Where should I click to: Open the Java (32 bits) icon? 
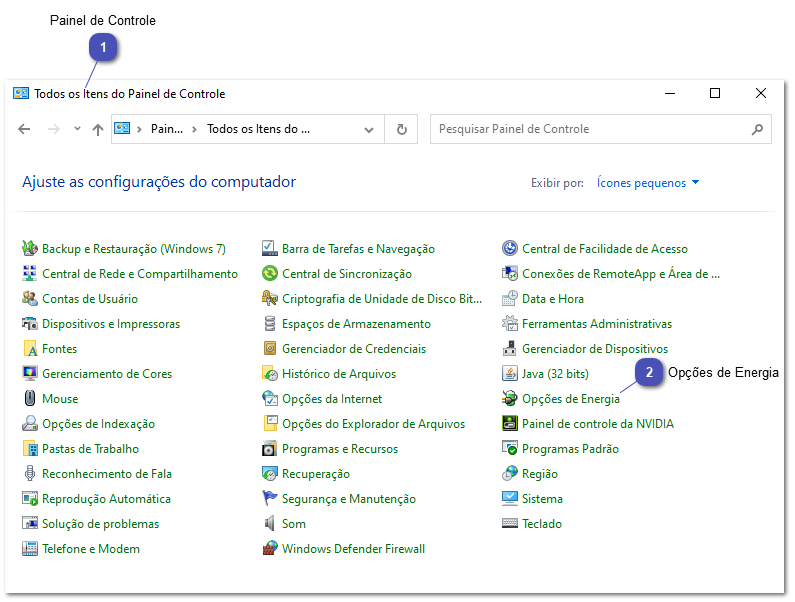click(510, 374)
